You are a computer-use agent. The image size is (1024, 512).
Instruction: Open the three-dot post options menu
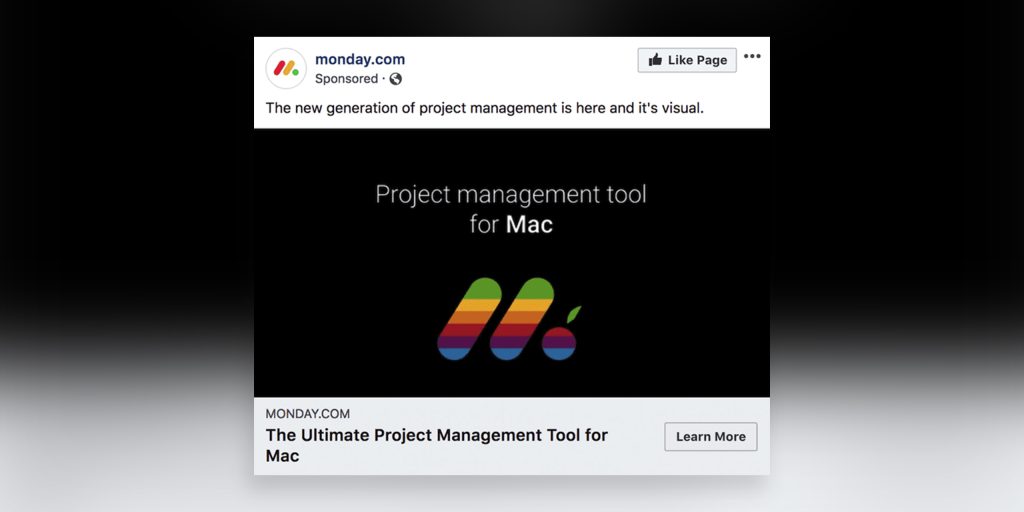[752, 56]
